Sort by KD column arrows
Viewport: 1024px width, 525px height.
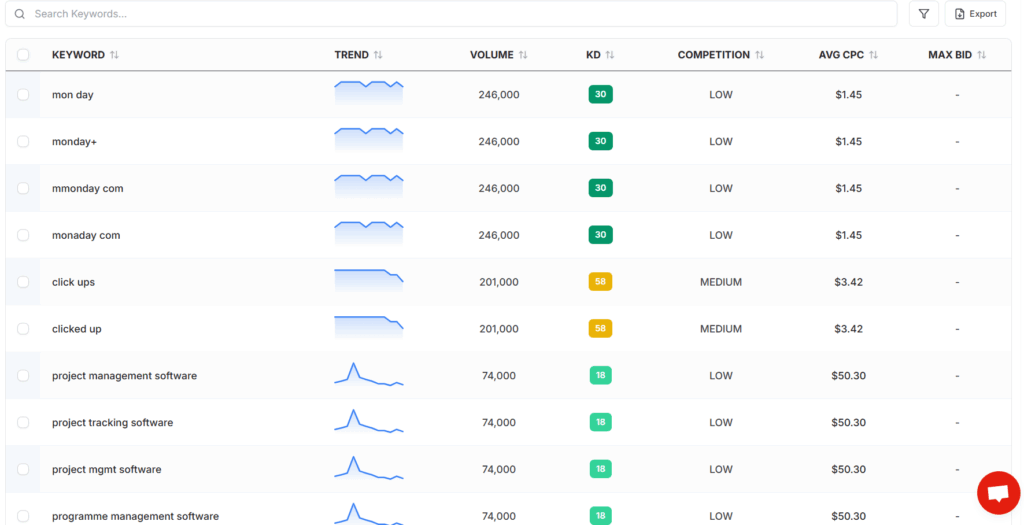[x=609, y=55]
